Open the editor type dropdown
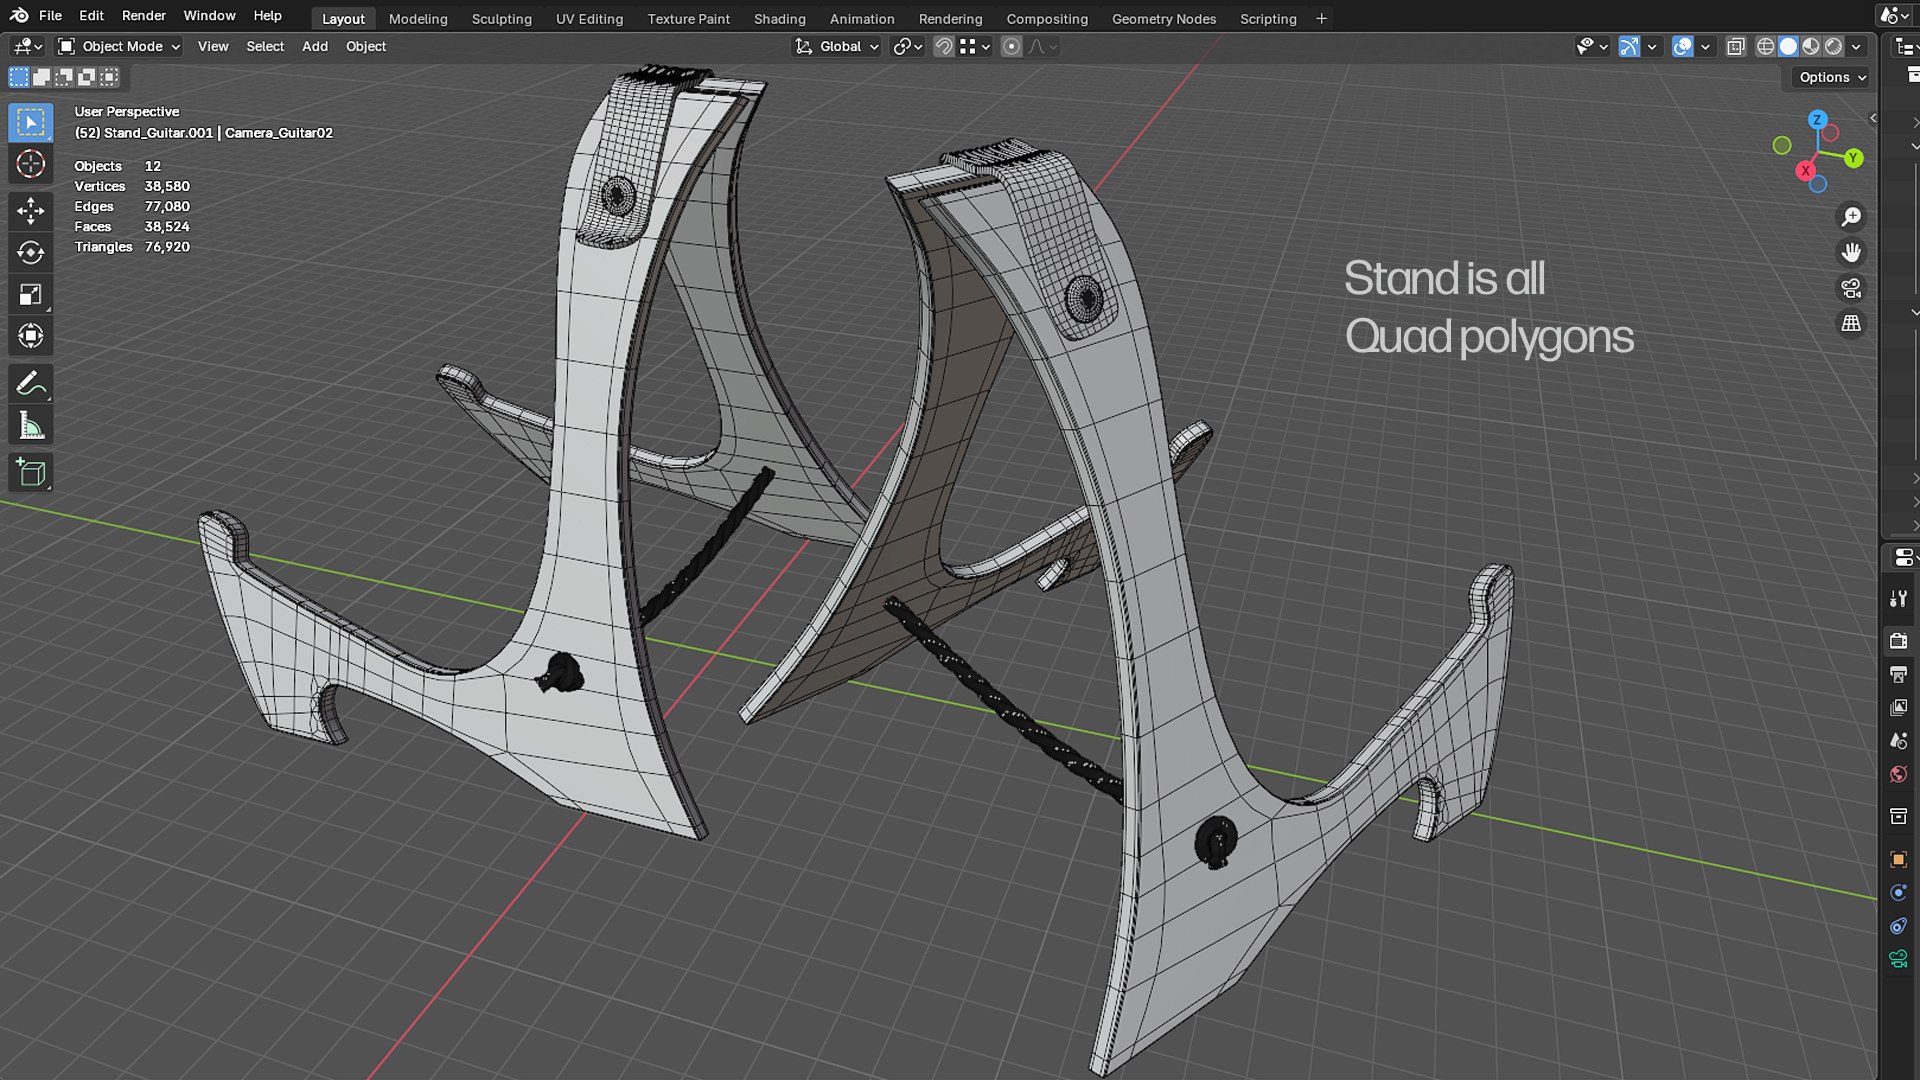This screenshot has height=1080, width=1920. pos(26,46)
